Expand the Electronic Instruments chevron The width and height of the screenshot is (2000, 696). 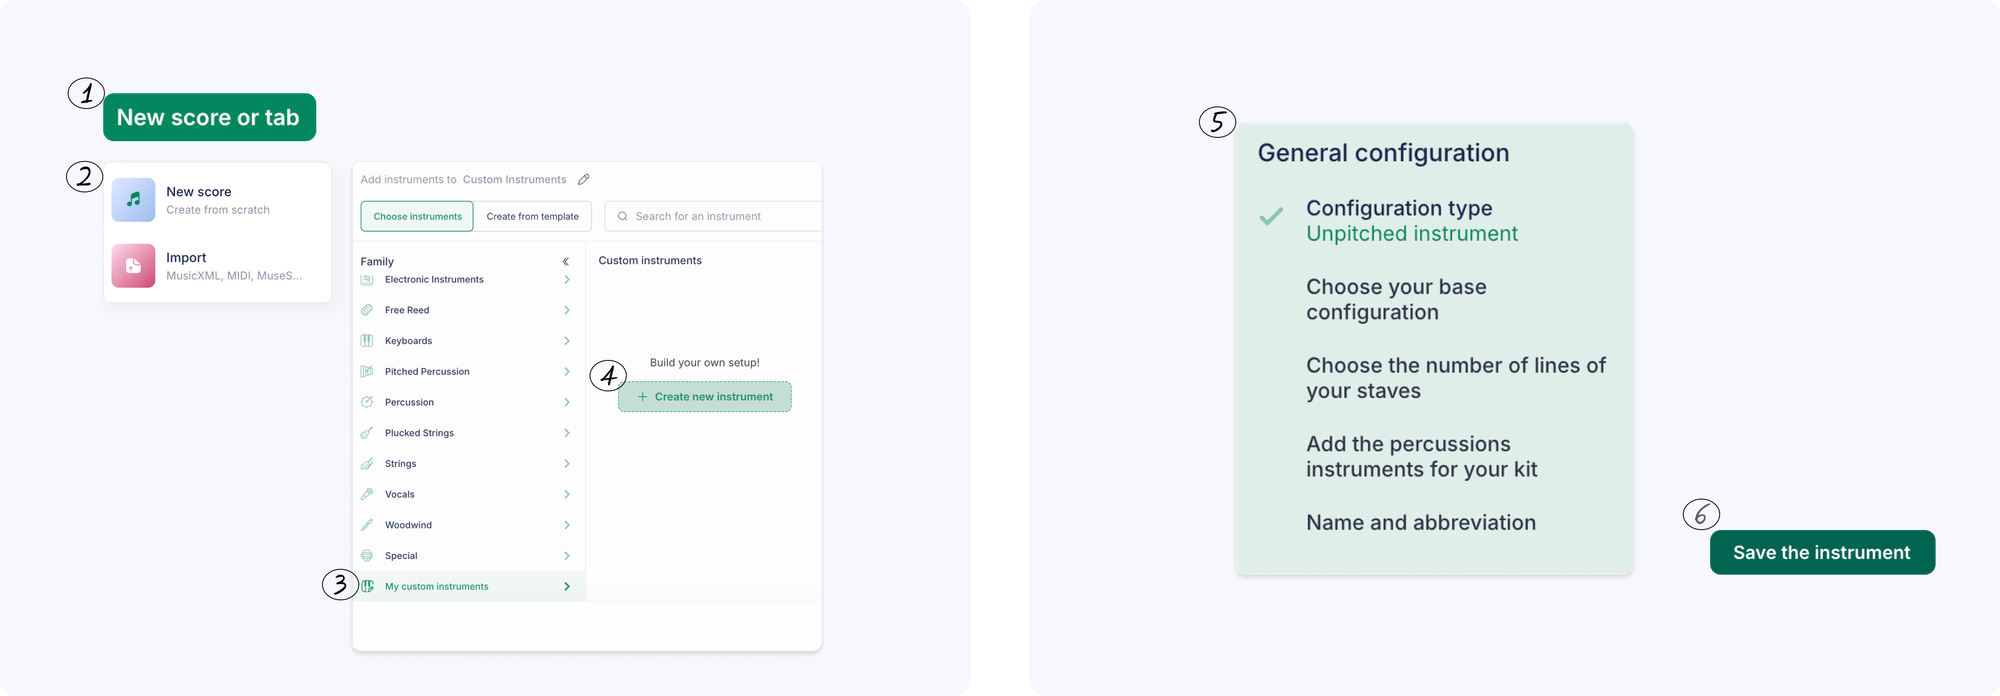click(x=567, y=280)
